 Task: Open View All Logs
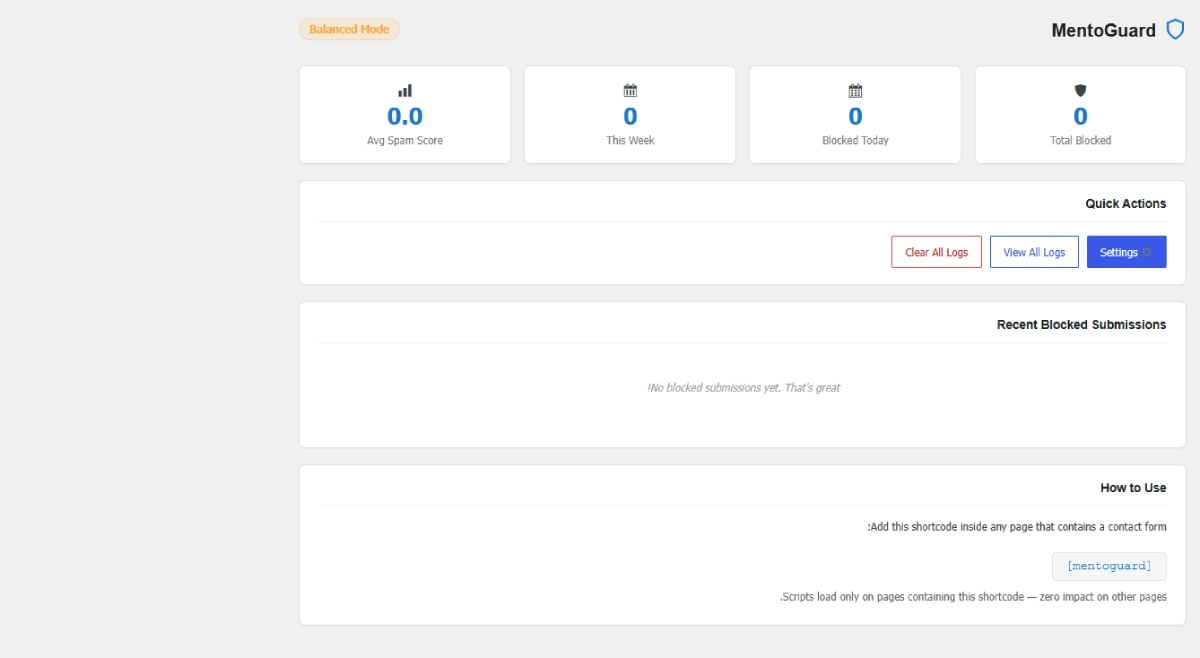pyautogui.click(x=1034, y=252)
